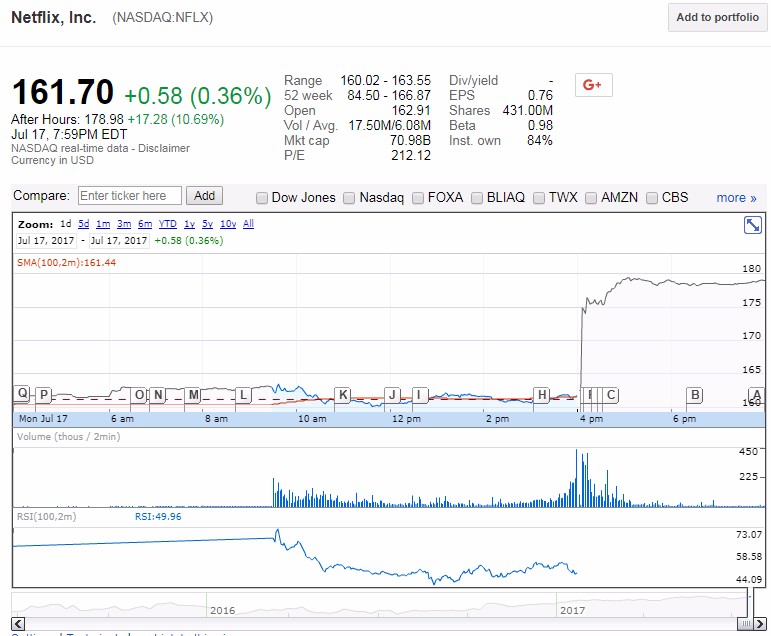Focus the Enter ticker here field

tap(130, 196)
